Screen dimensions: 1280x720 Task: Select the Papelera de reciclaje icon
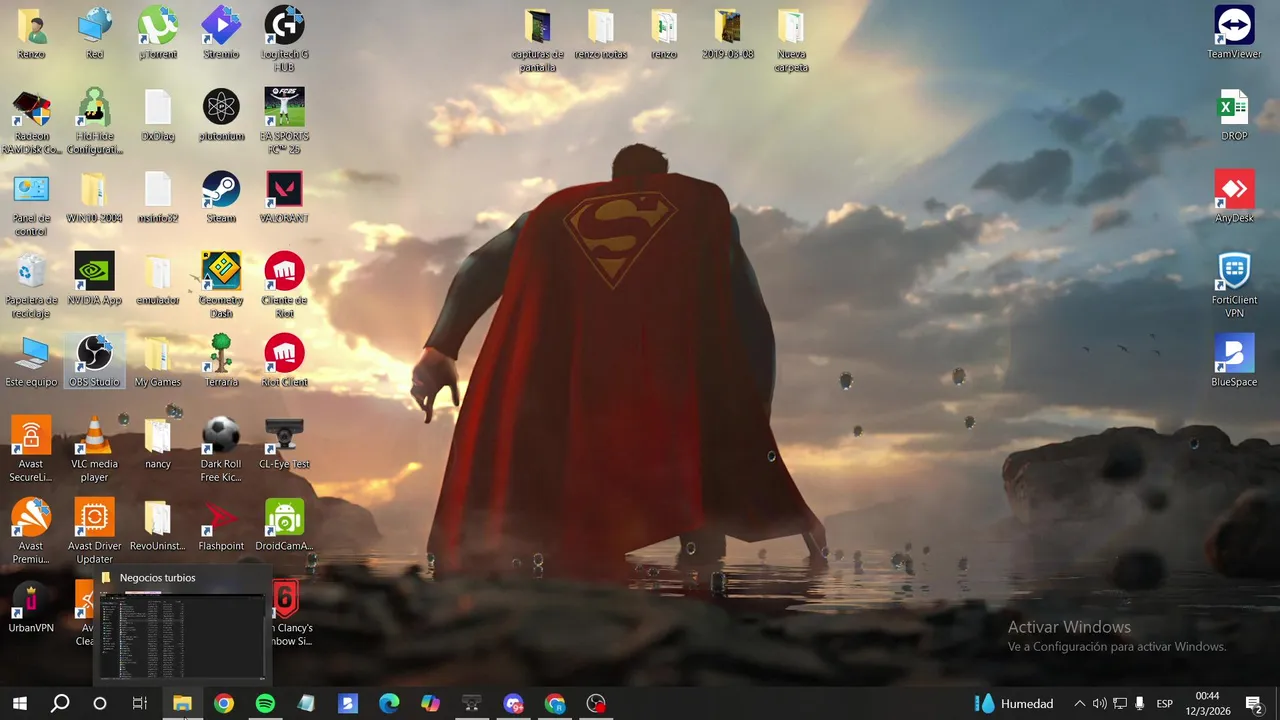[x=31, y=286]
